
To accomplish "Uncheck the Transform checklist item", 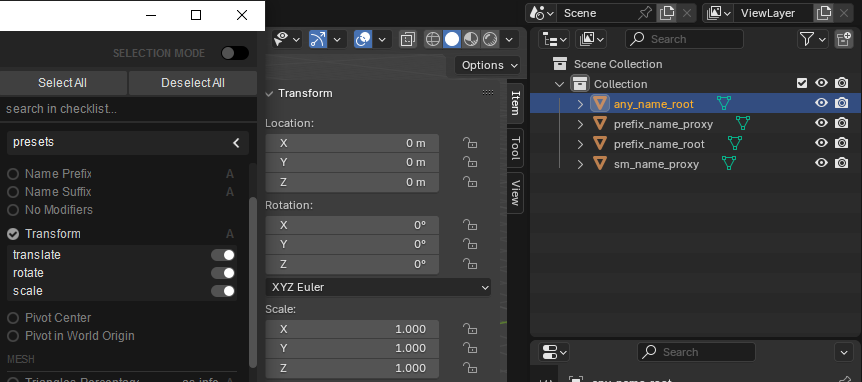I will tap(13, 234).
